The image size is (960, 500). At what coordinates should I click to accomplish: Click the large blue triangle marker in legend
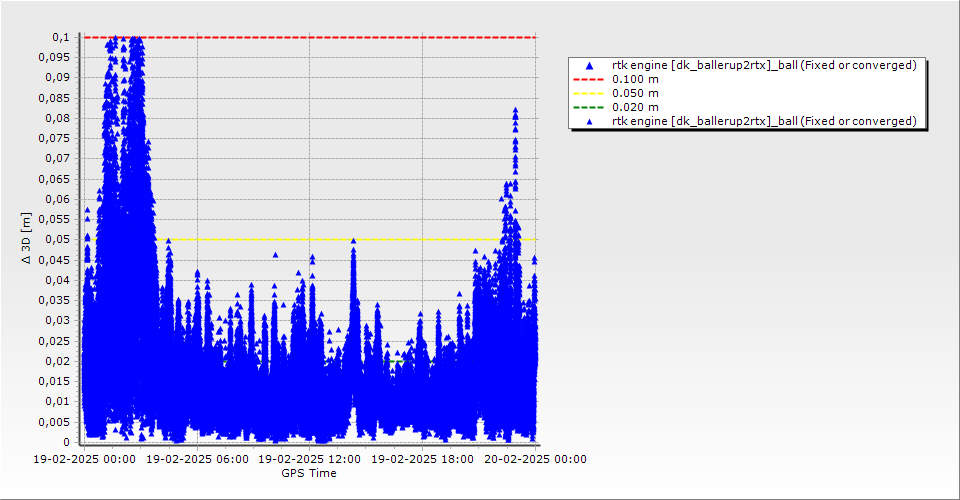tap(589, 65)
